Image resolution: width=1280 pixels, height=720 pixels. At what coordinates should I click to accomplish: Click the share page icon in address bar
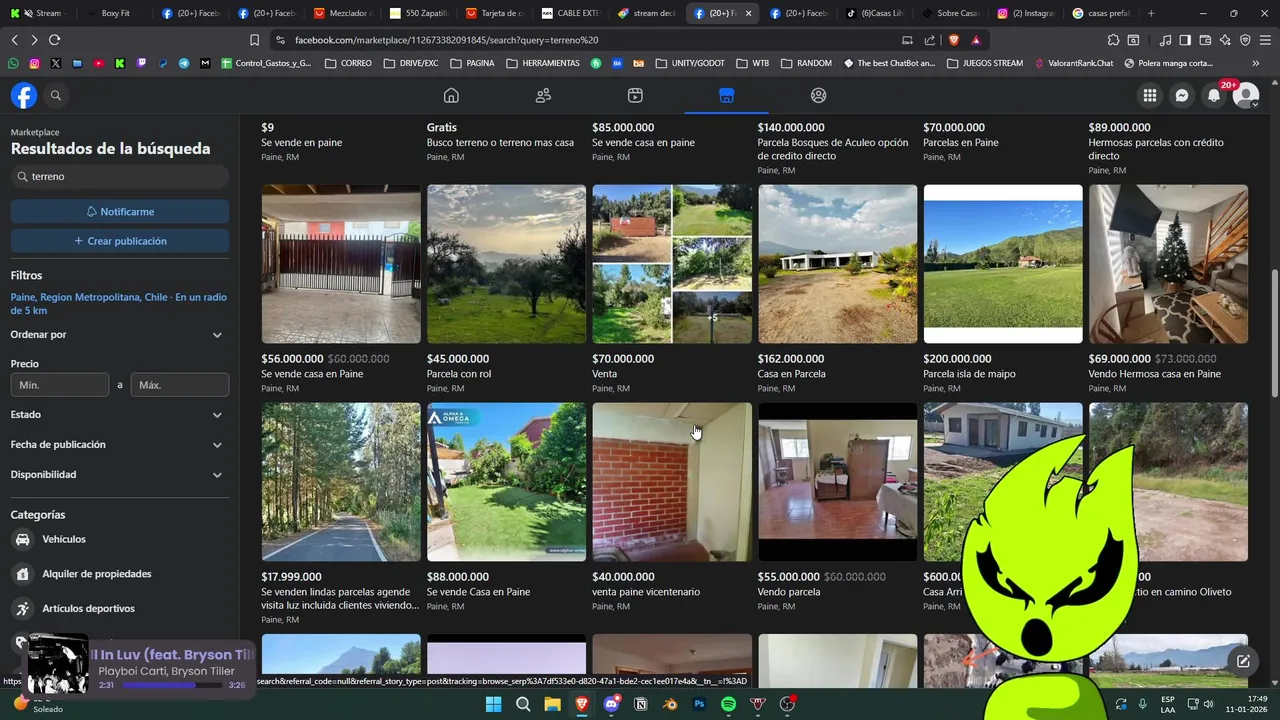point(930,40)
